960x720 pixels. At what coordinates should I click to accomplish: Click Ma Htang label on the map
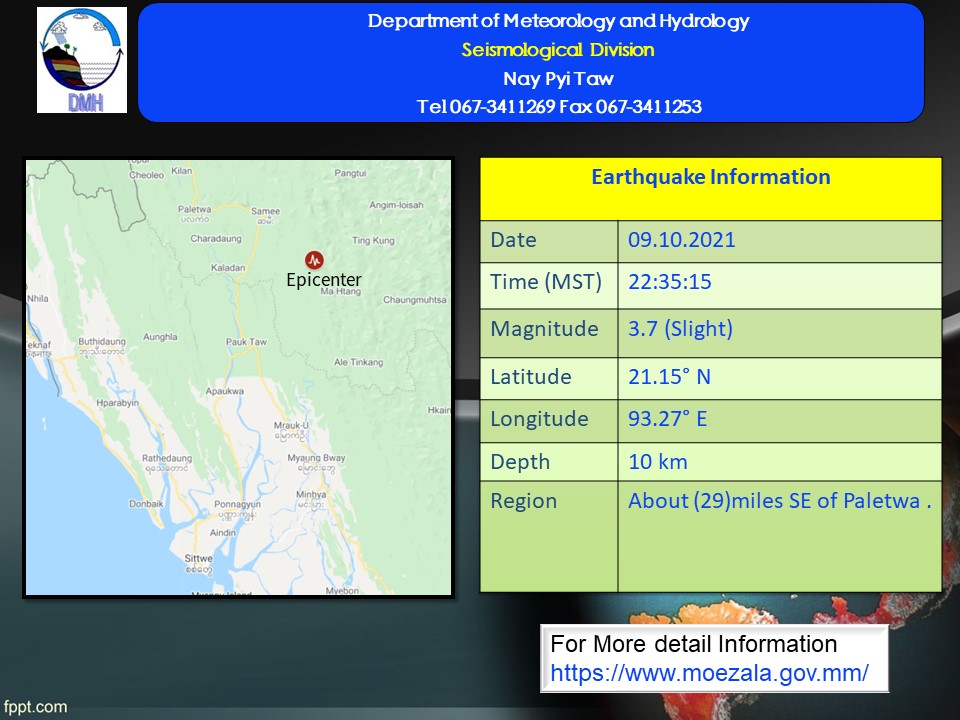341,291
